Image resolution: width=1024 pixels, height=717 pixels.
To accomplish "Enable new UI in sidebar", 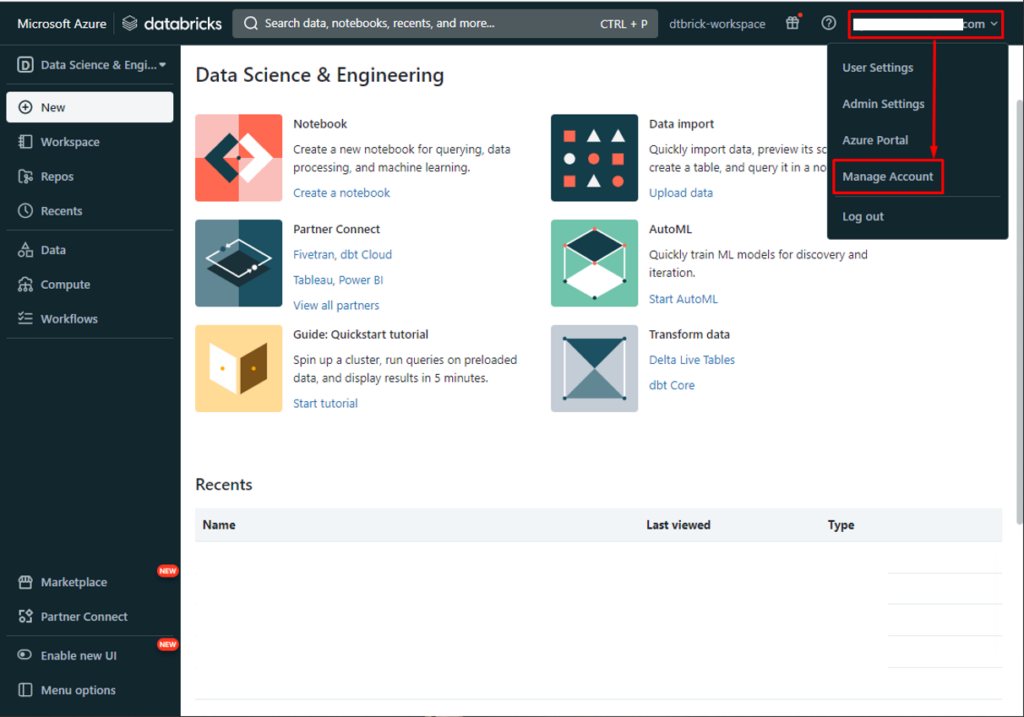I will pos(78,655).
